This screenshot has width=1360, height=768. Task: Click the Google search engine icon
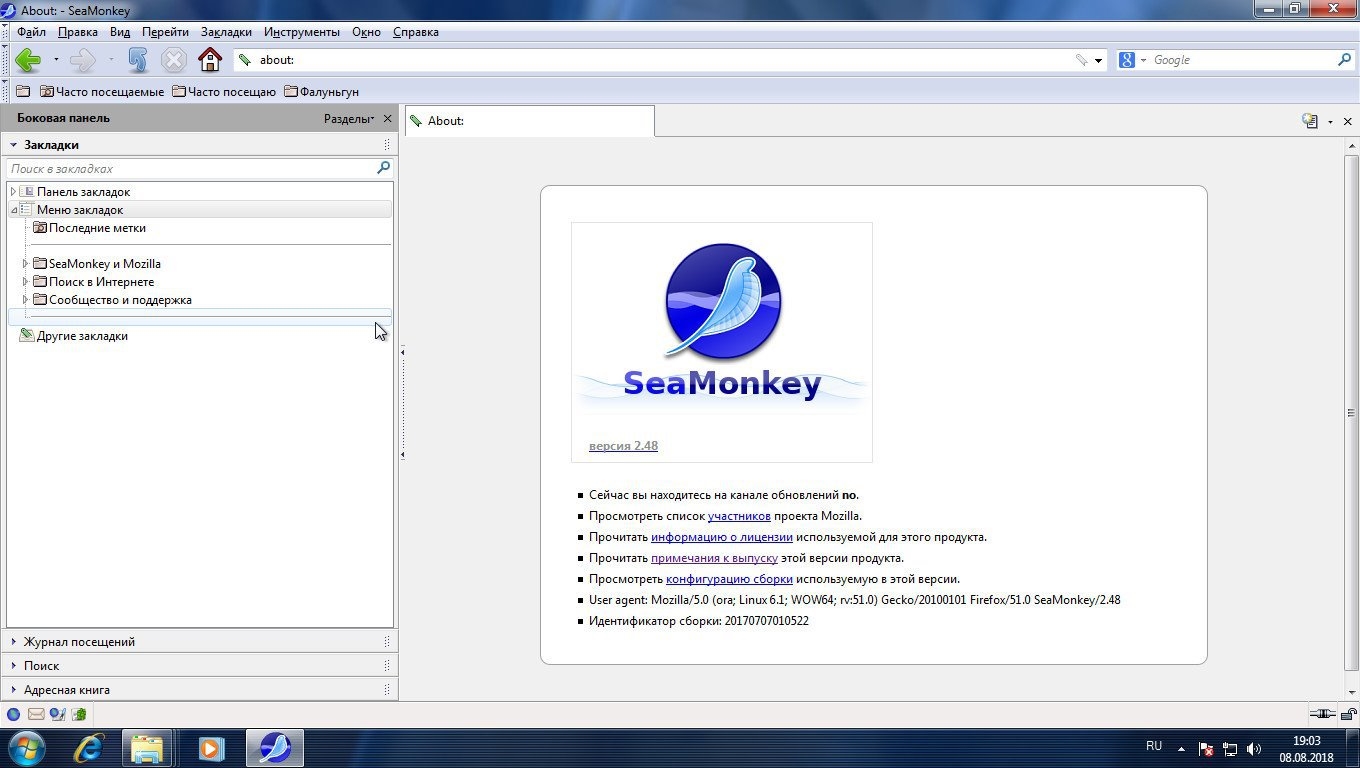(1127, 60)
